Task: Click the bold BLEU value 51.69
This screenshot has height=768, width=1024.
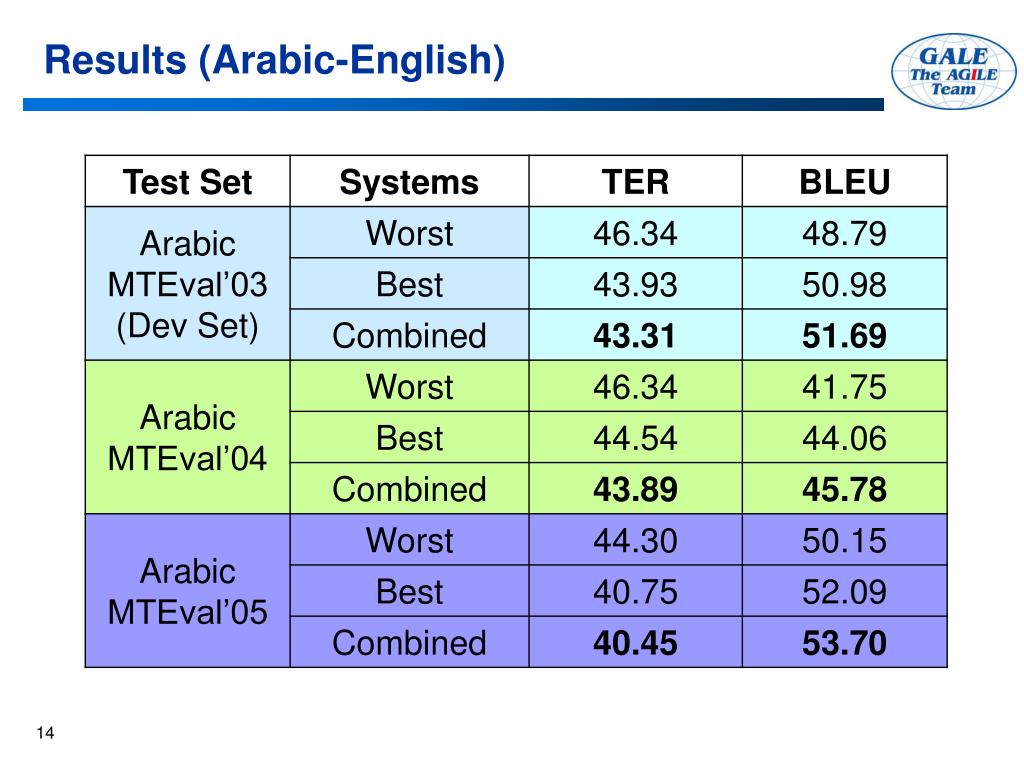Action: click(x=844, y=336)
